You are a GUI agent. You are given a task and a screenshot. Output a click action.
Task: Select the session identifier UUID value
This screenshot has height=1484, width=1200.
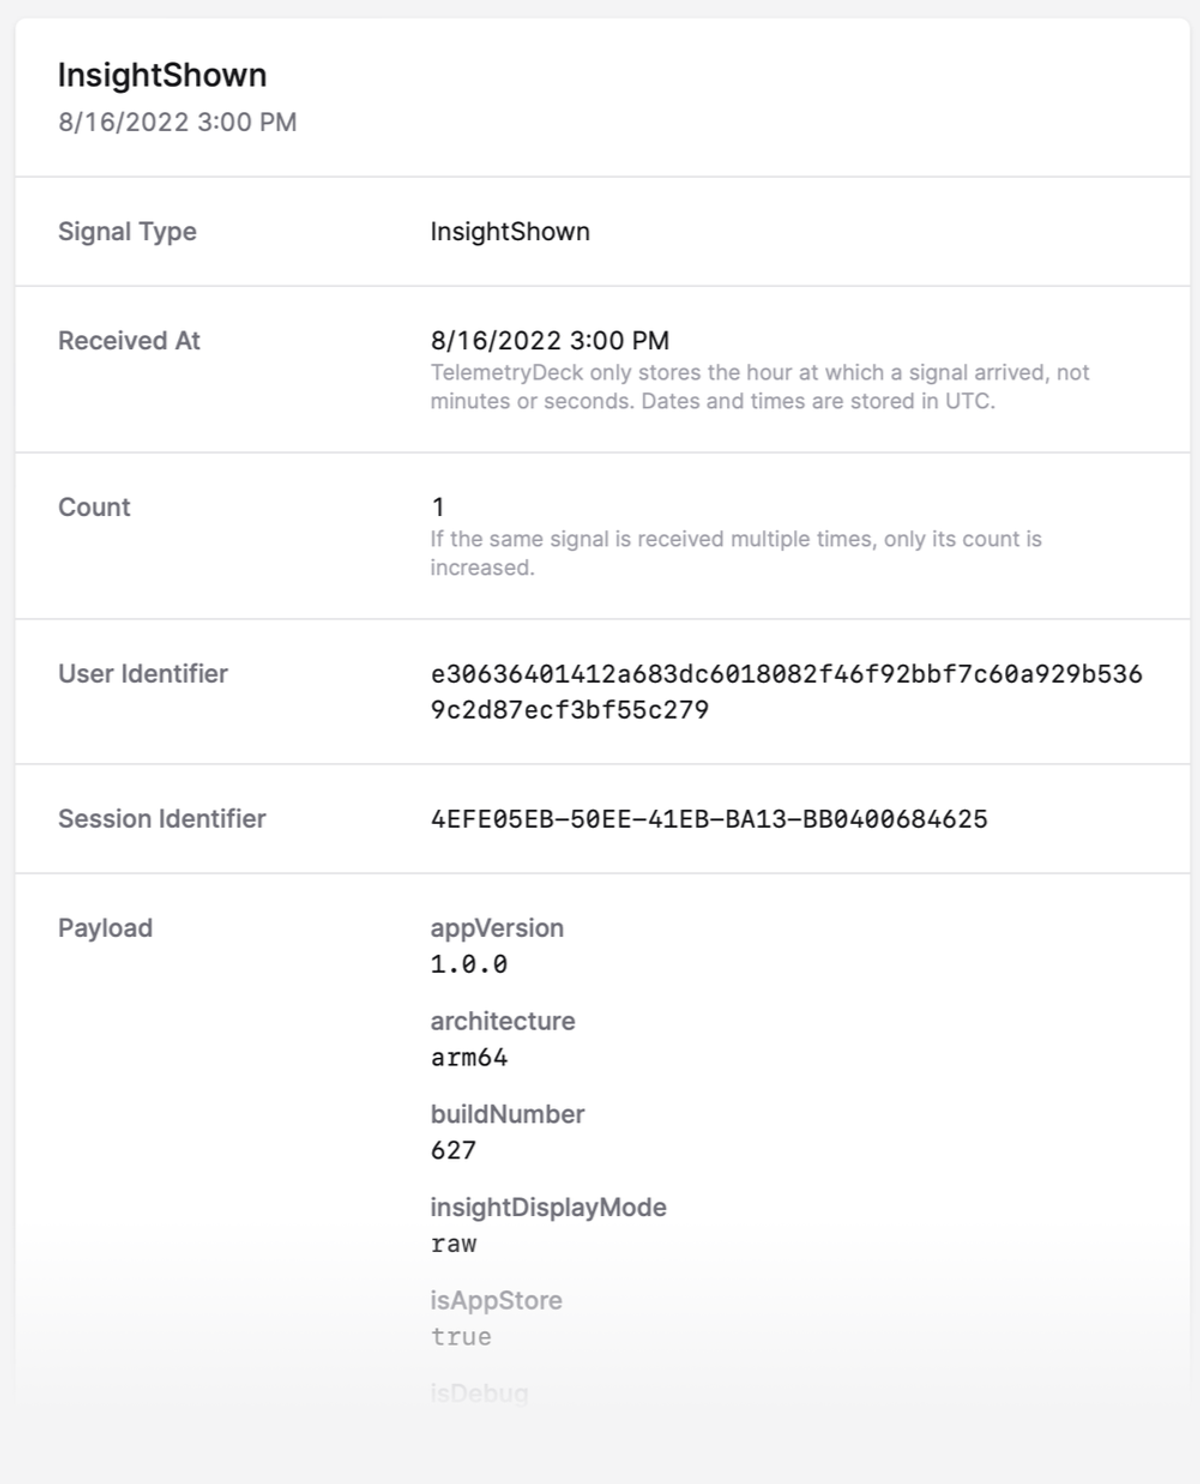[x=709, y=819]
